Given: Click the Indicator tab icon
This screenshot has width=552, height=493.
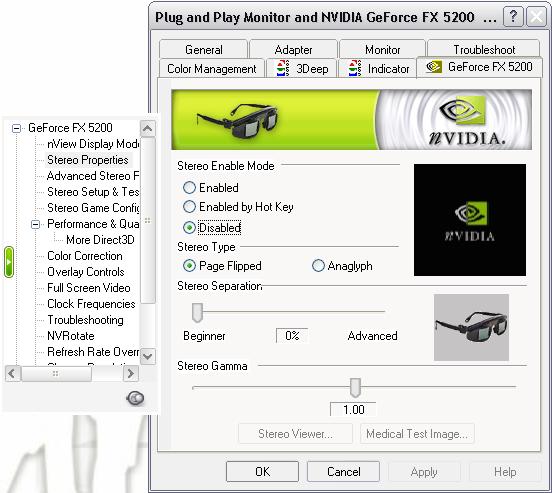Looking at the screenshot, I should tap(355, 68).
